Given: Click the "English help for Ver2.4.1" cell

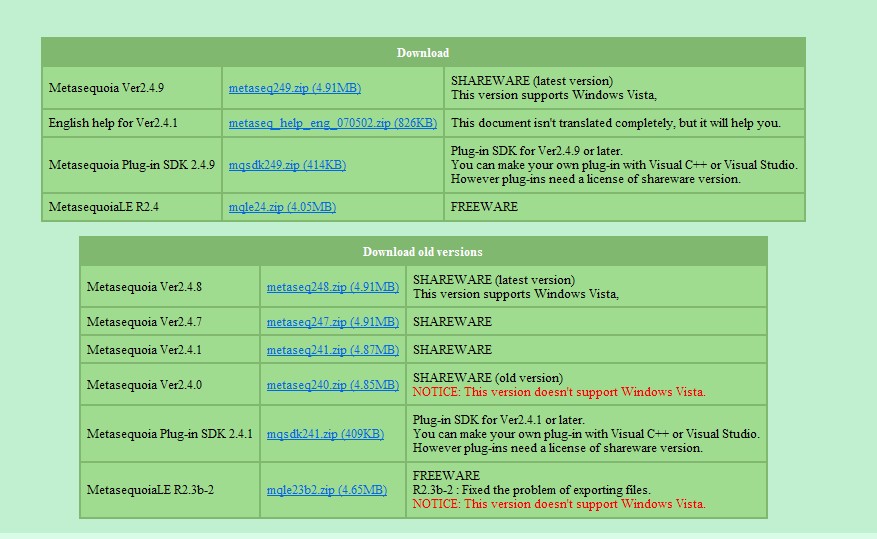Looking at the screenshot, I should [x=113, y=123].
